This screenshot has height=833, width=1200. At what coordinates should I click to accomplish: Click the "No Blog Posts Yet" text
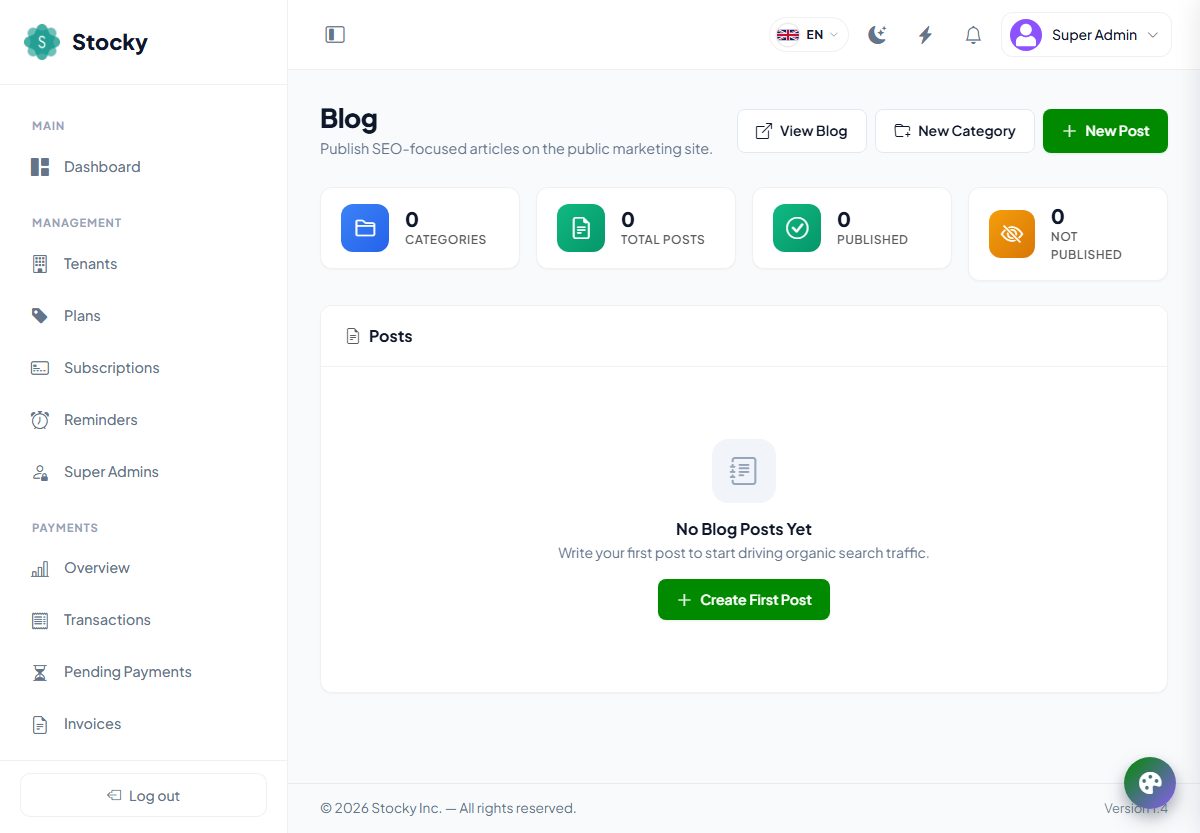pyautogui.click(x=743, y=529)
